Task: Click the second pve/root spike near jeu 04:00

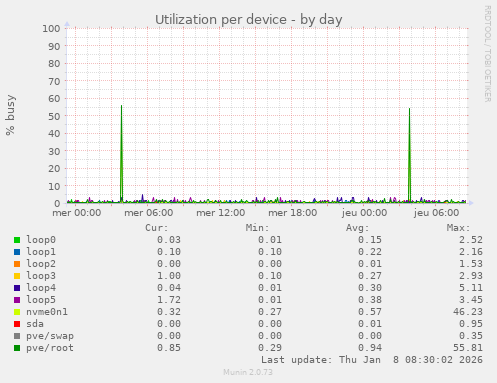Action: pyautogui.click(x=410, y=155)
